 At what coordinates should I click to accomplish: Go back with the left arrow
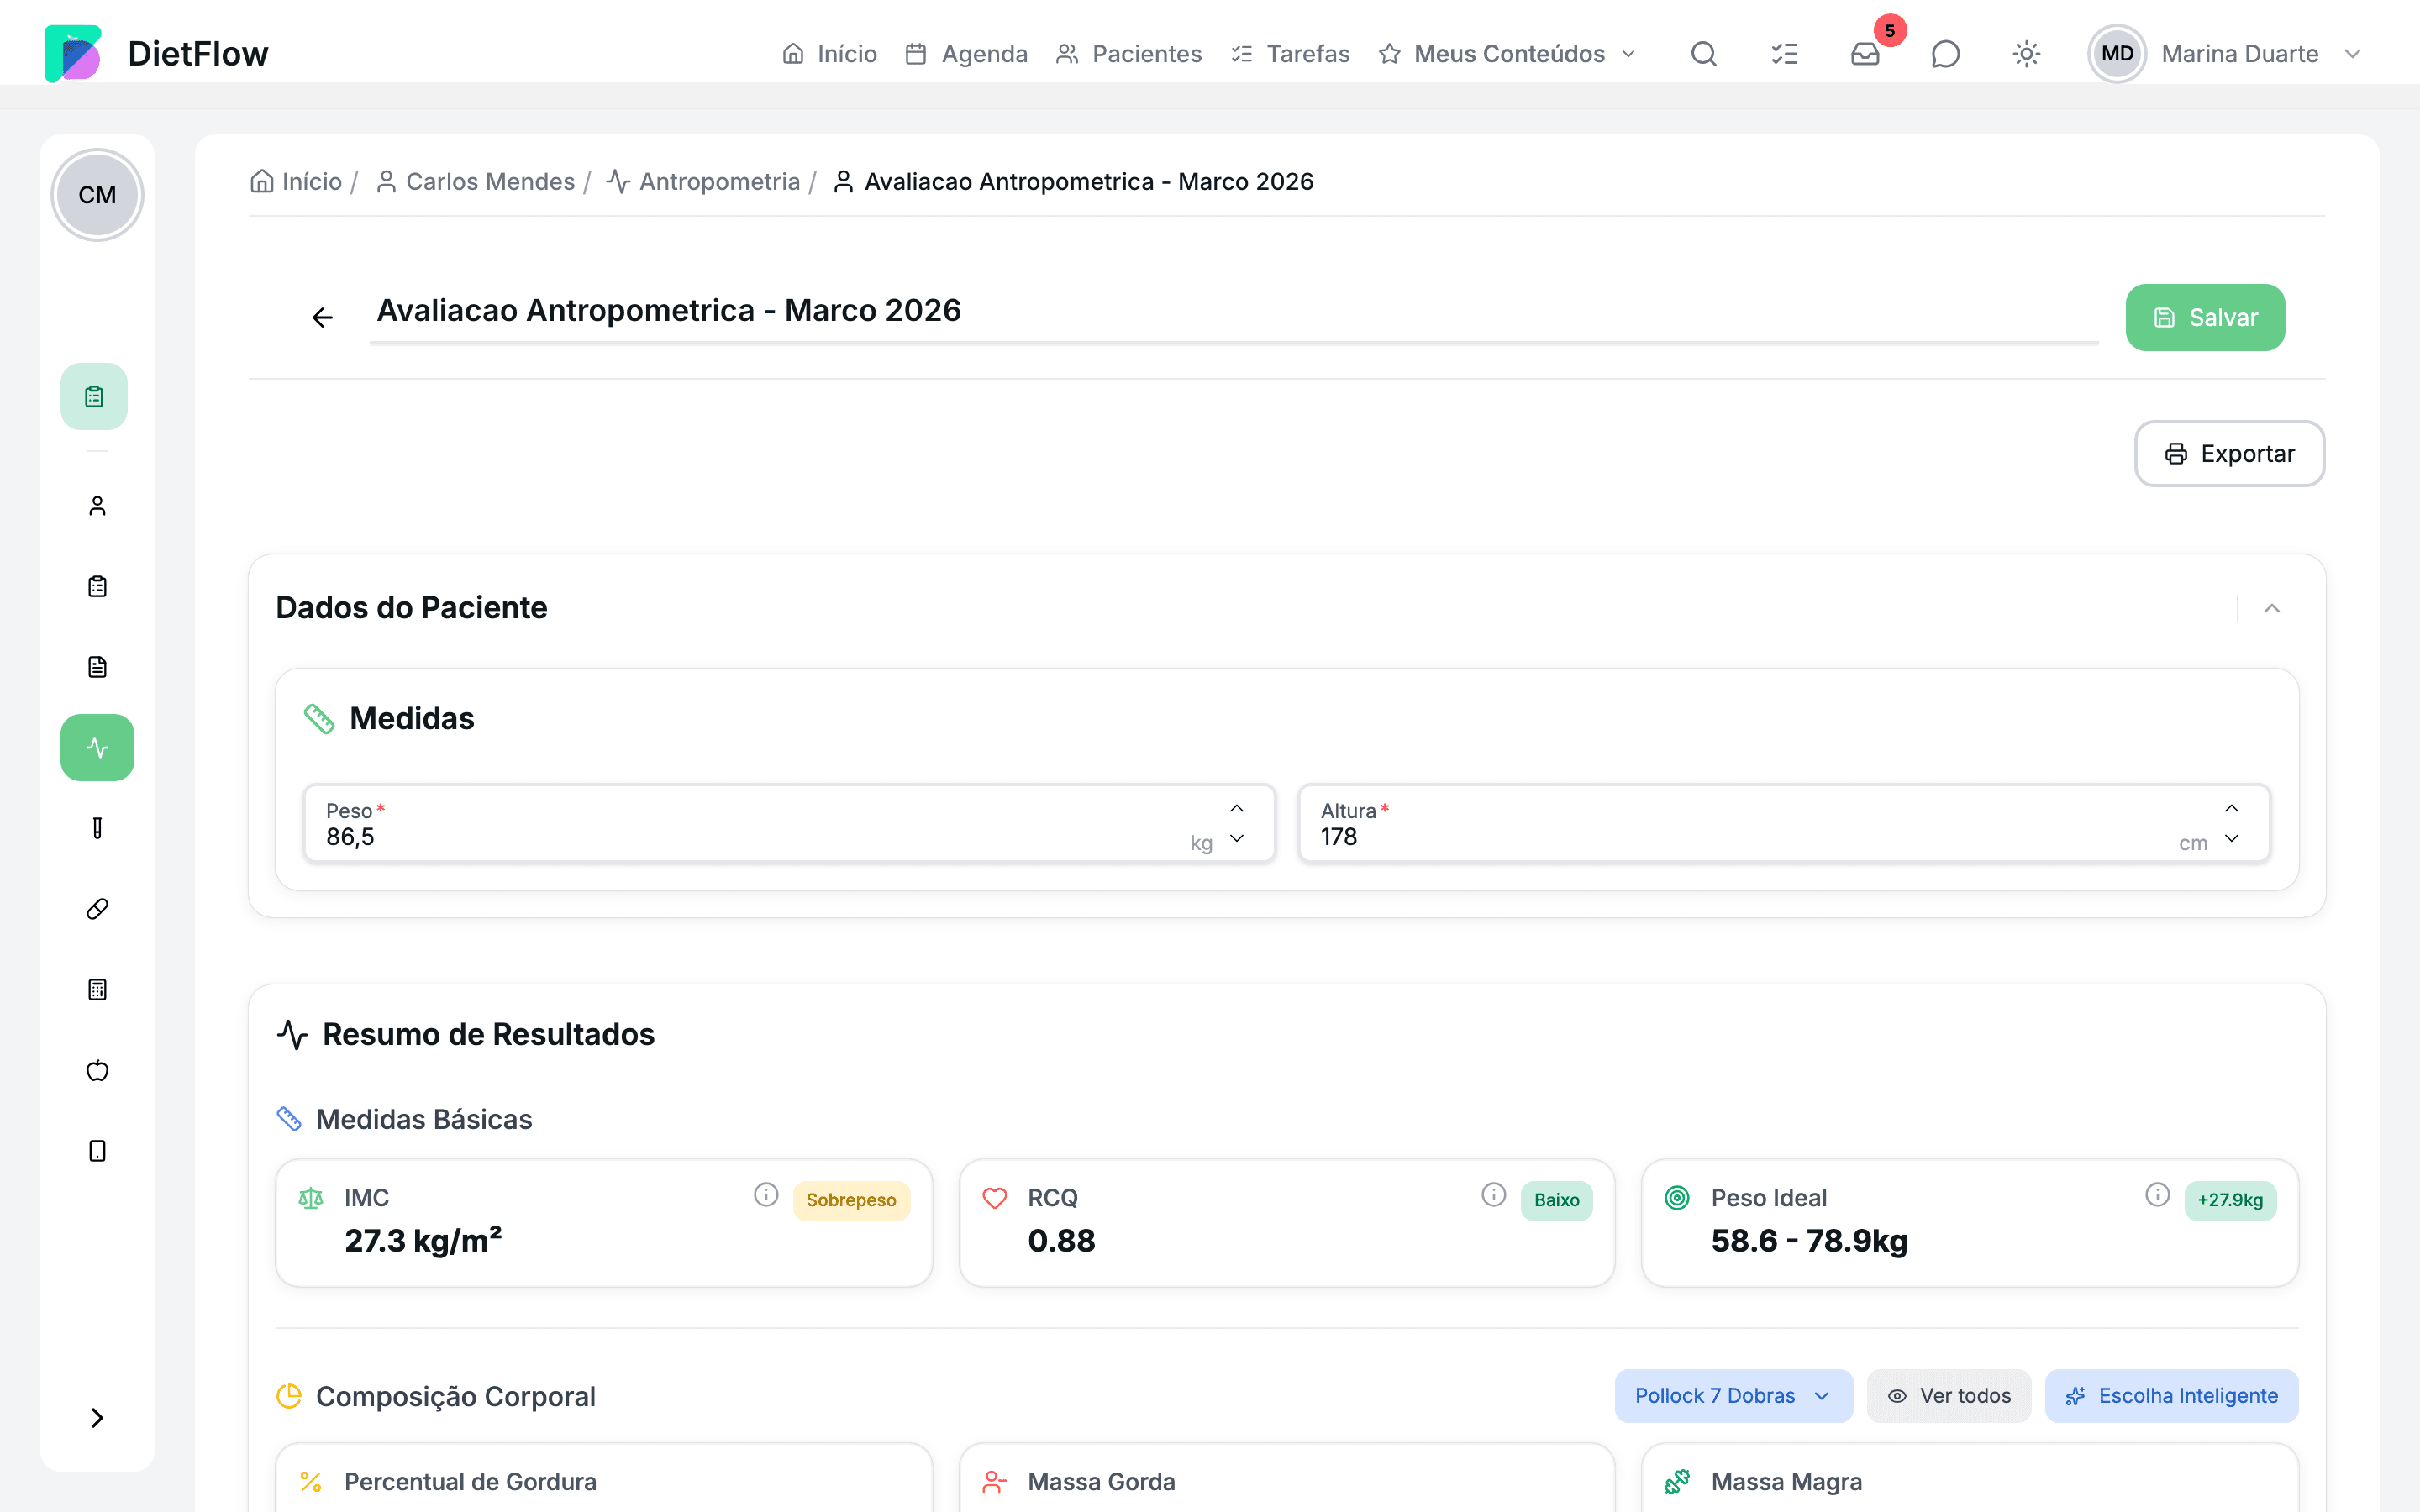pos(322,317)
